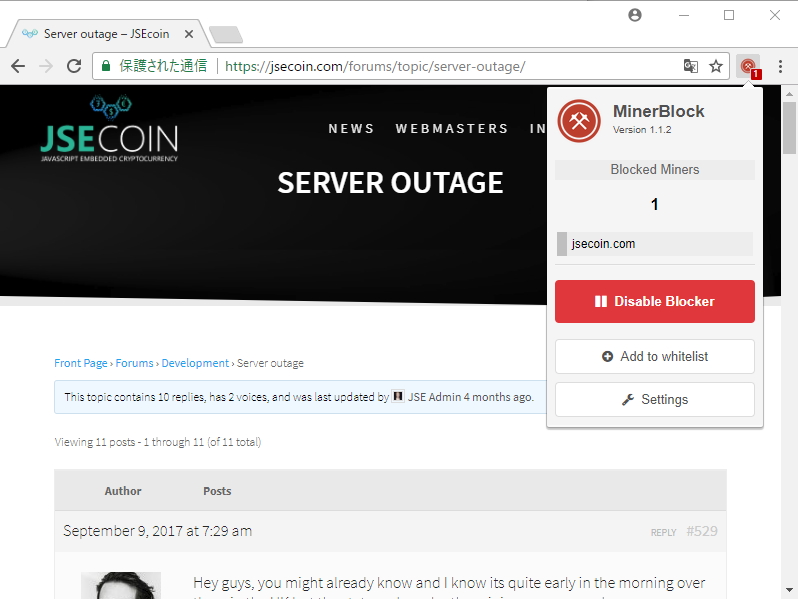Open the Chrome three-dot menu
This screenshot has height=599, width=798.
[x=780, y=66]
